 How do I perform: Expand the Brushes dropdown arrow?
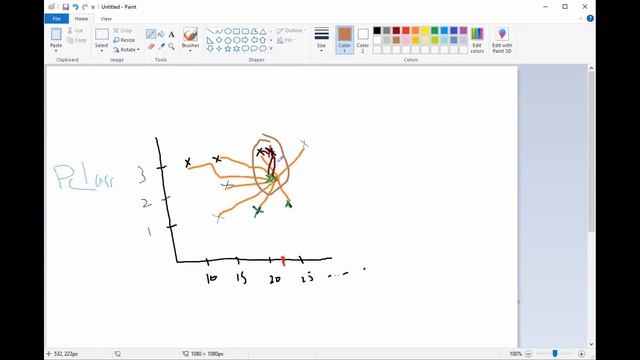(x=190, y=51)
